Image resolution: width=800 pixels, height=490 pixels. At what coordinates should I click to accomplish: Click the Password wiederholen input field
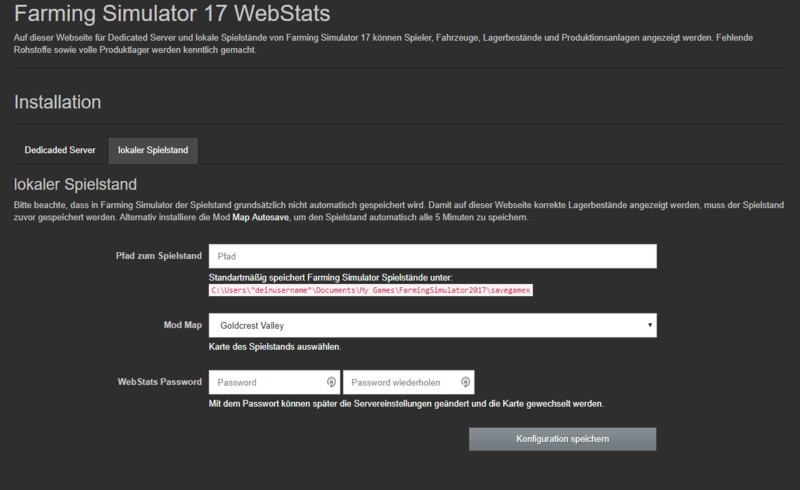[400, 382]
